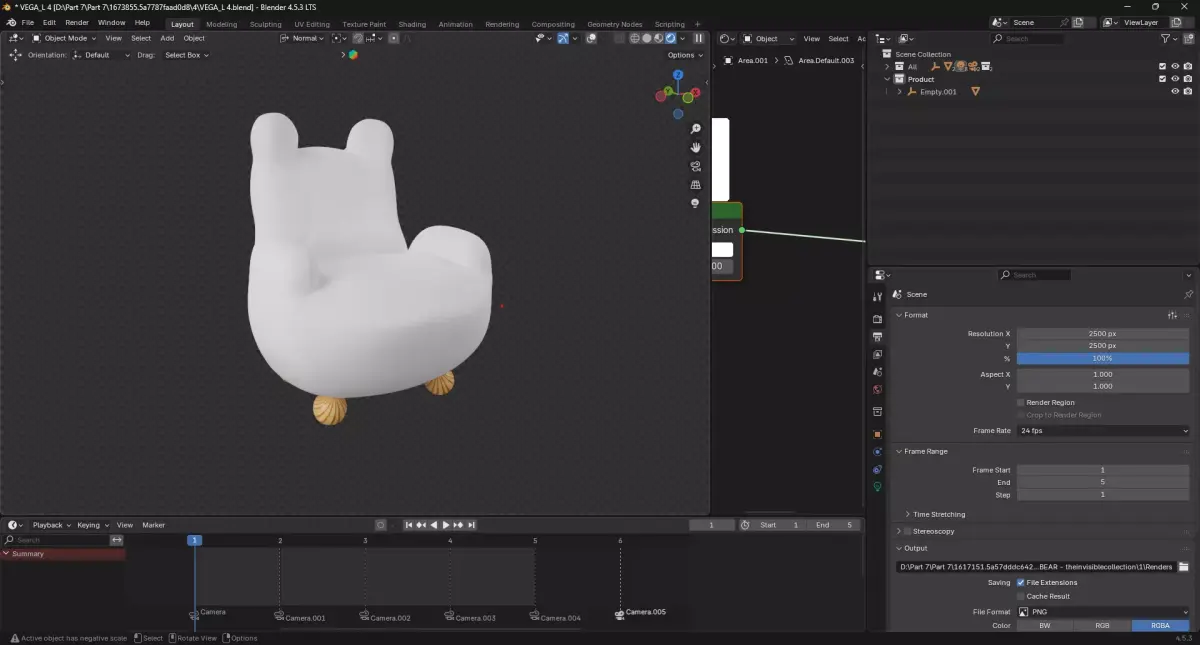The image size is (1200, 645).
Task: Toggle the camera view icon in viewport
Action: point(695,166)
